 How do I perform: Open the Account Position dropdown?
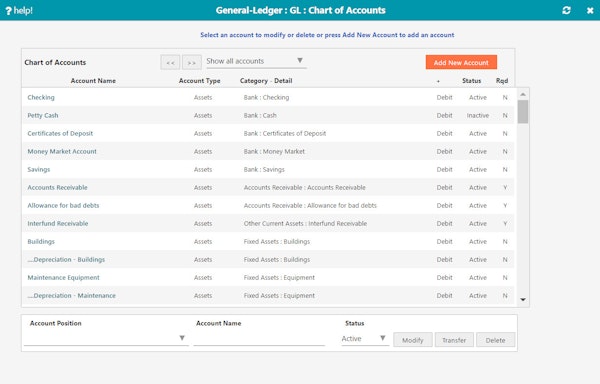106,338
